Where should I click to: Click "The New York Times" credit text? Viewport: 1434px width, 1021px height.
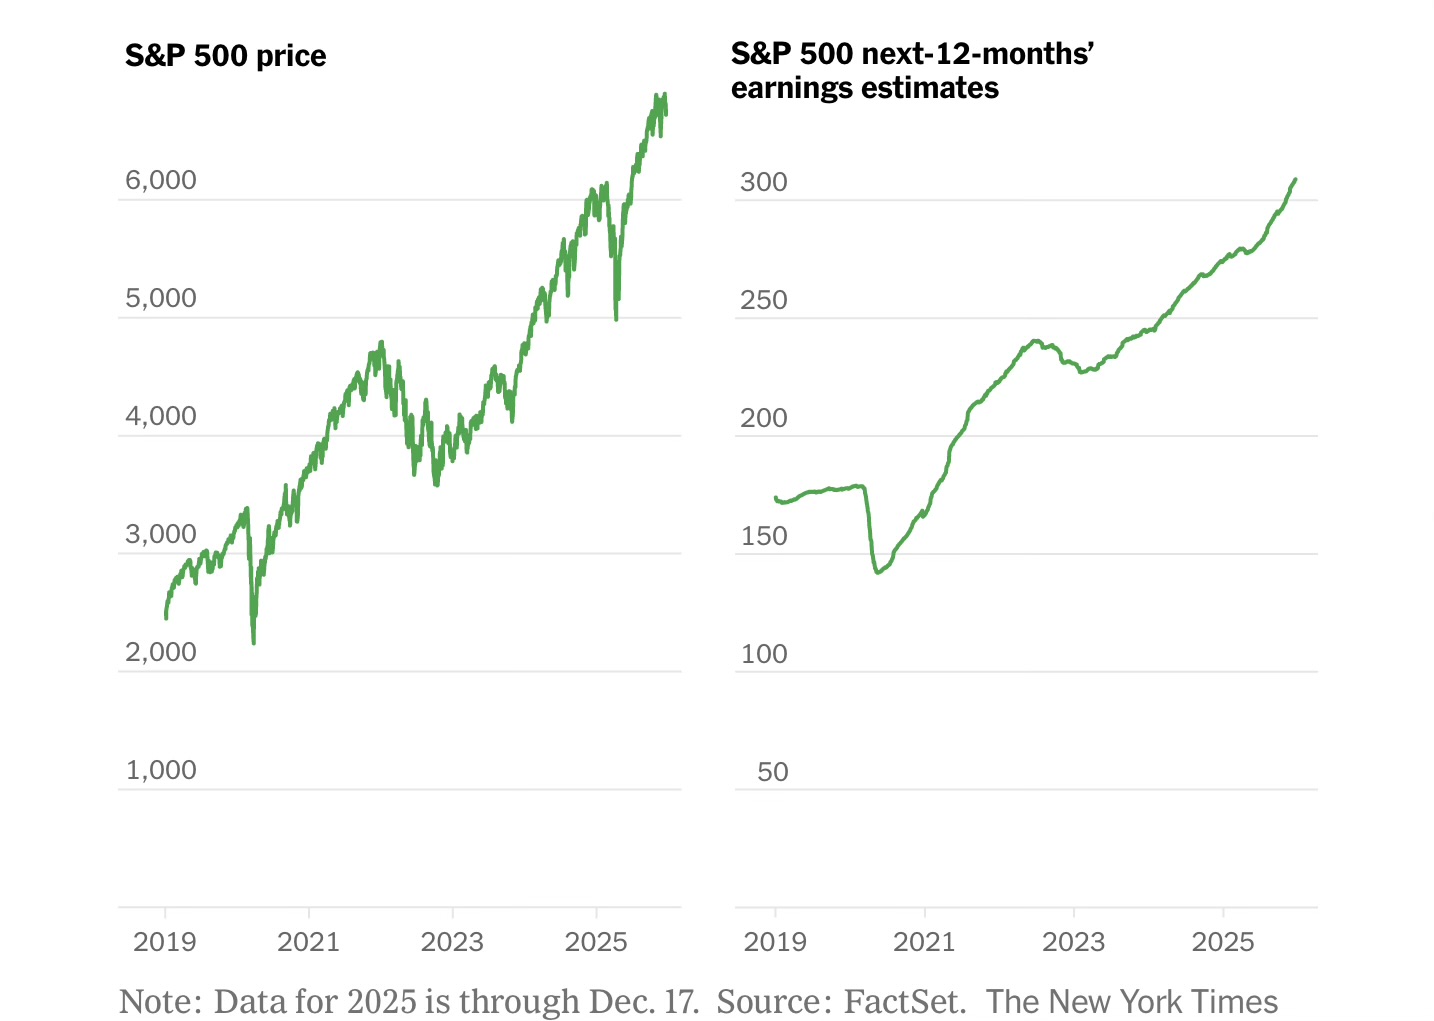pyautogui.click(x=1132, y=1001)
